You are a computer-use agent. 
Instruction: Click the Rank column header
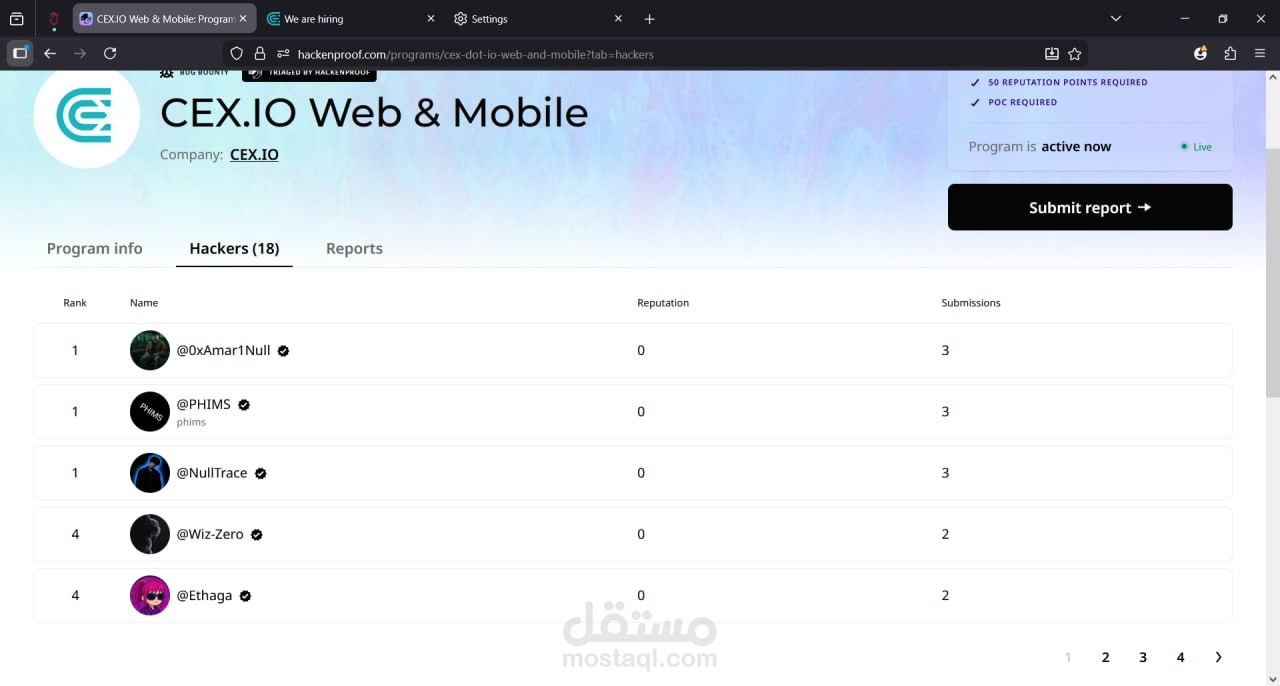pos(75,302)
